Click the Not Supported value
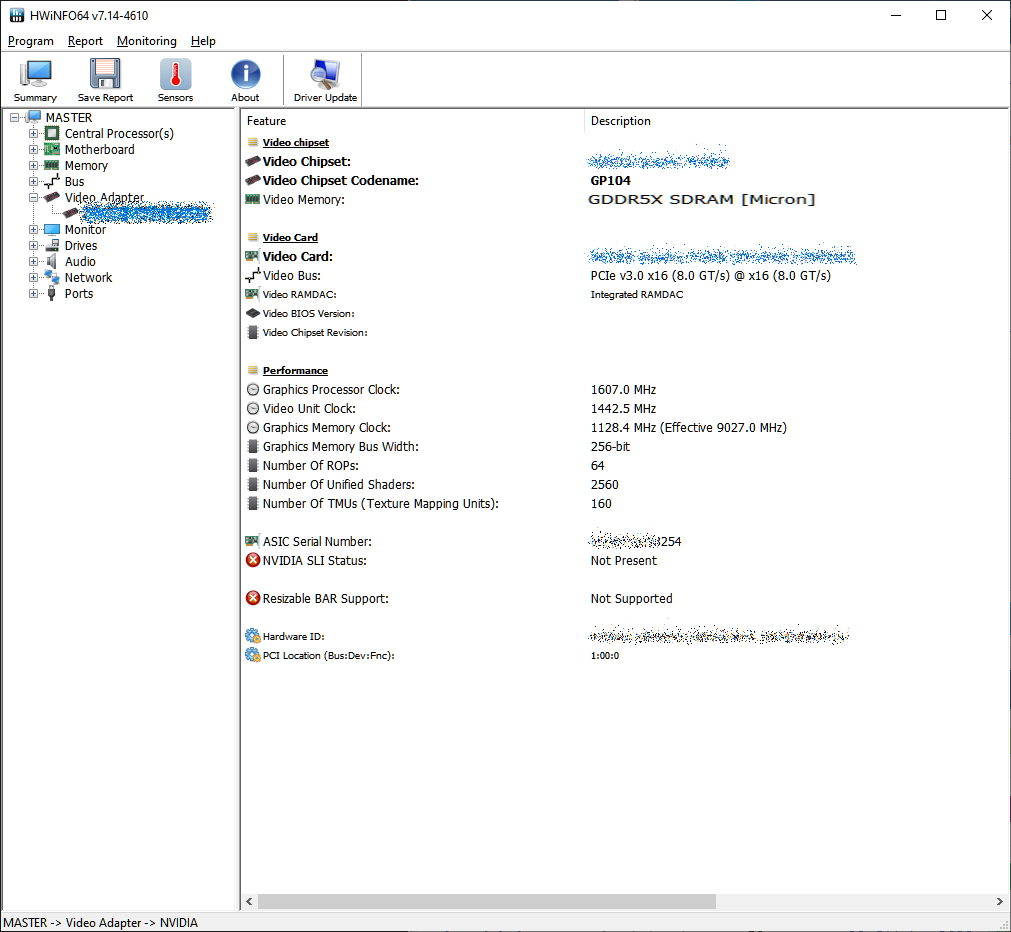The height and width of the screenshot is (932, 1011). coord(631,598)
